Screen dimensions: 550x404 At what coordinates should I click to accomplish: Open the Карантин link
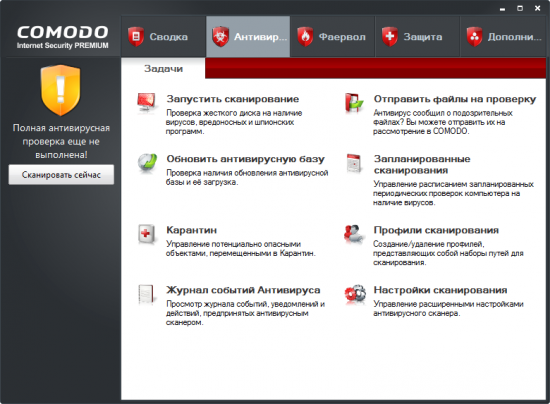192,230
